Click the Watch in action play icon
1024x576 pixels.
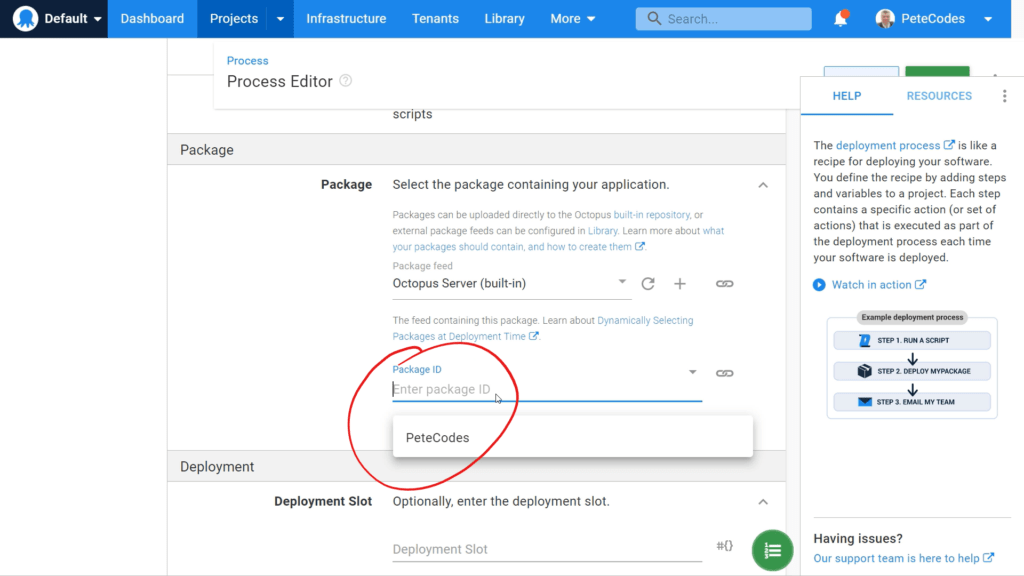(x=819, y=285)
